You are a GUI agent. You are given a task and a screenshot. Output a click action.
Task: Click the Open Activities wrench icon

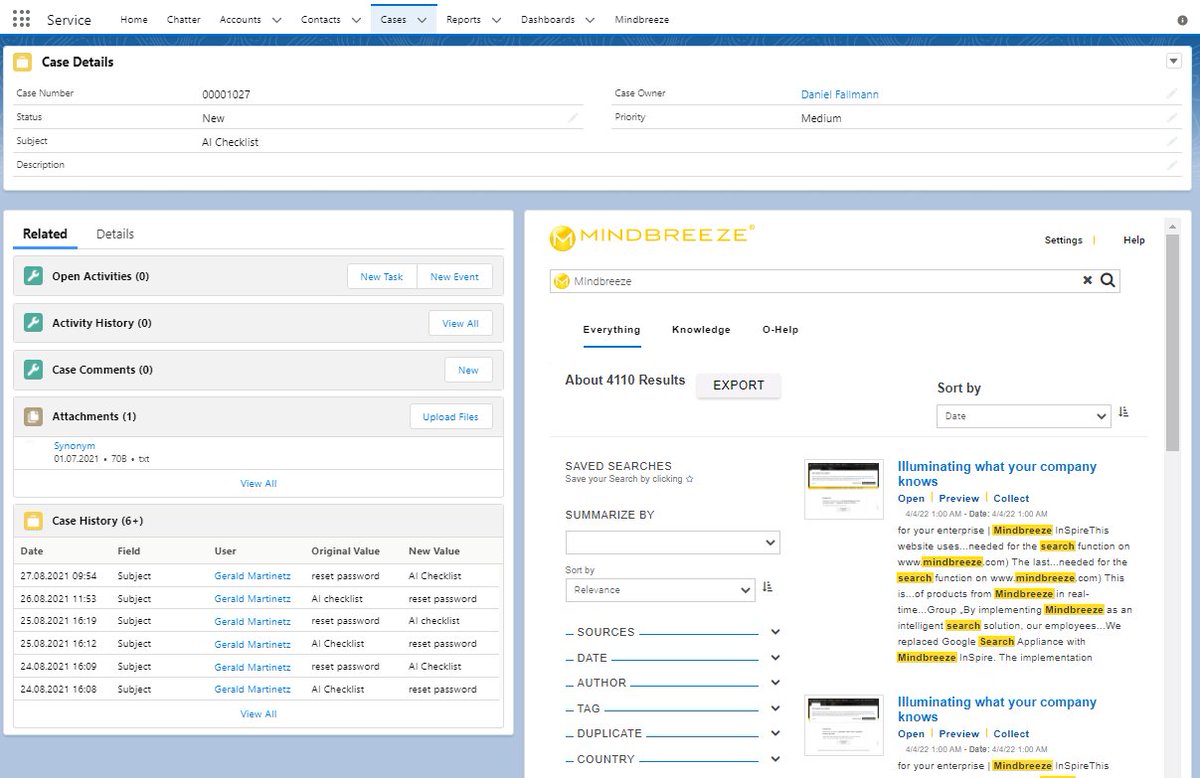coord(33,277)
